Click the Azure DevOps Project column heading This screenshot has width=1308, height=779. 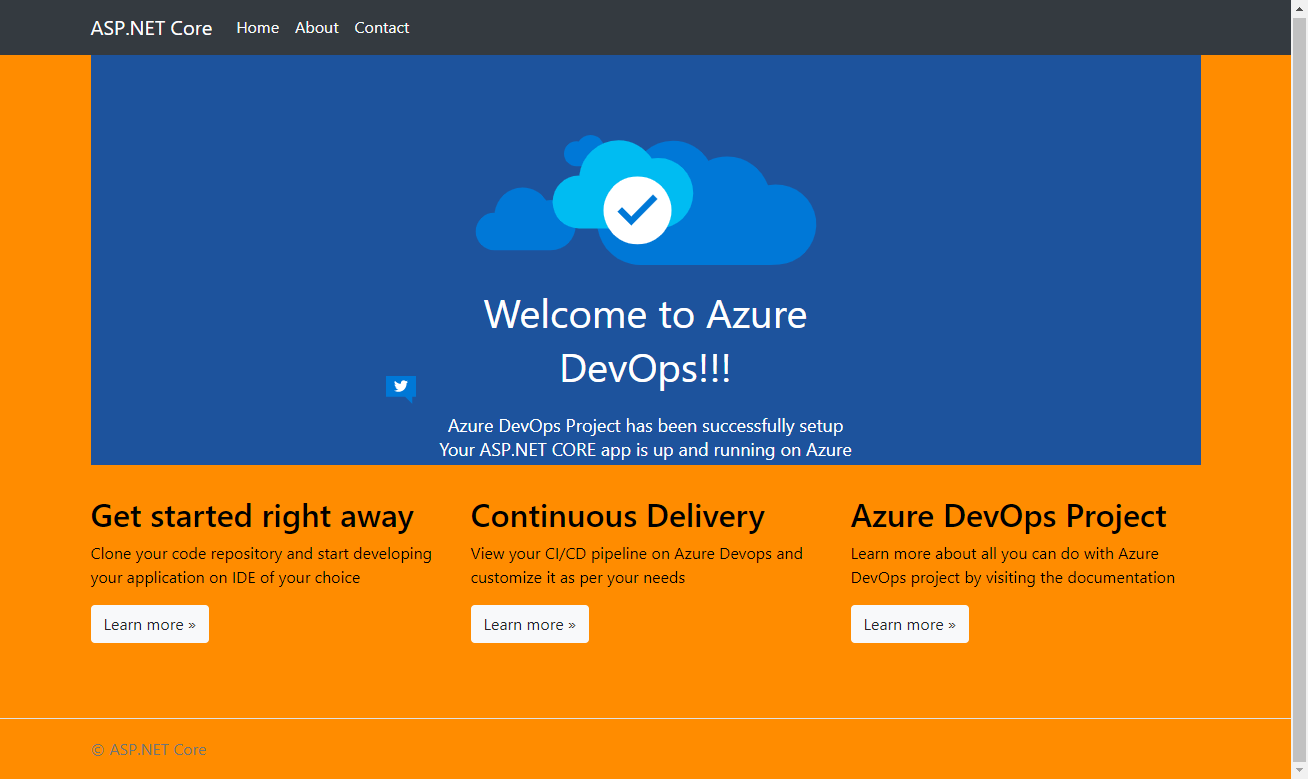[x=1008, y=516]
